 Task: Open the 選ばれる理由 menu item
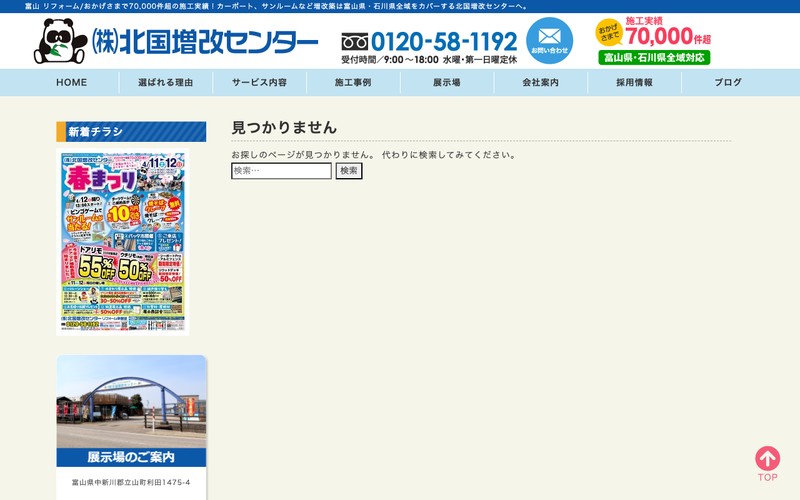(x=165, y=82)
